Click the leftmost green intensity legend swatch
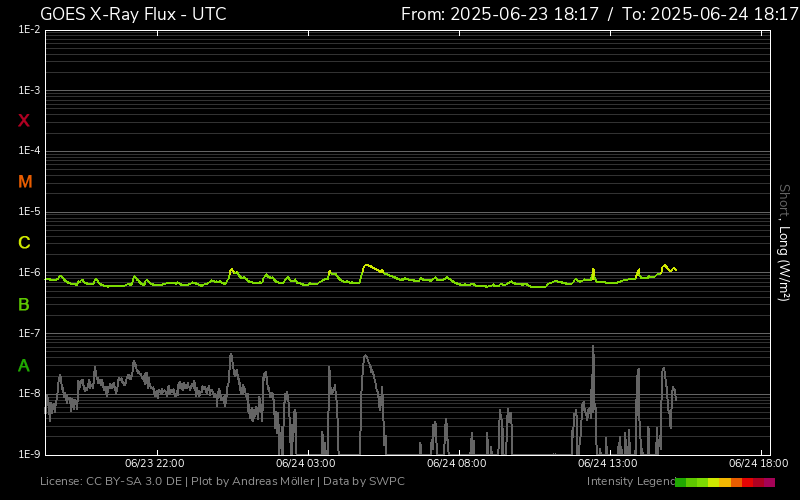Image resolution: width=800 pixels, height=500 pixels. coord(680,482)
